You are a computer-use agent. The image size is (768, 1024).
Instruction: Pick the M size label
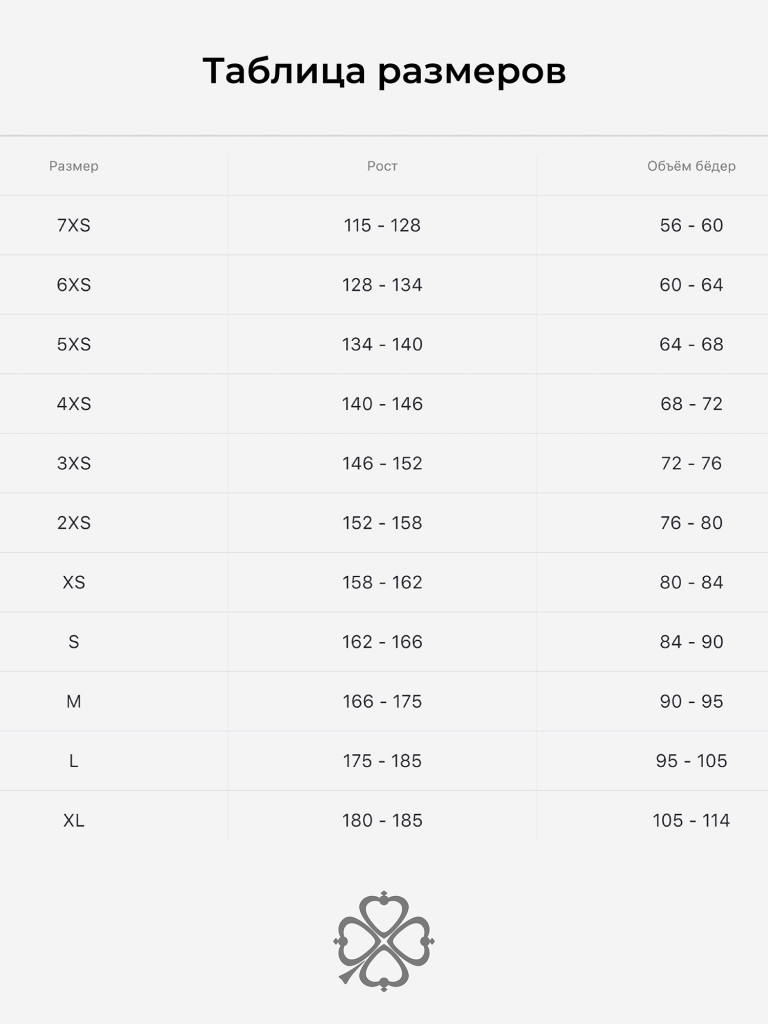(74, 701)
